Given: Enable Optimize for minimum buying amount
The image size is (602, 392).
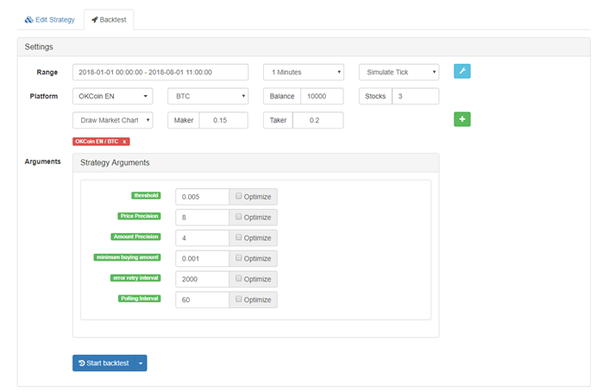Looking at the screenshot, I should 238,258.
